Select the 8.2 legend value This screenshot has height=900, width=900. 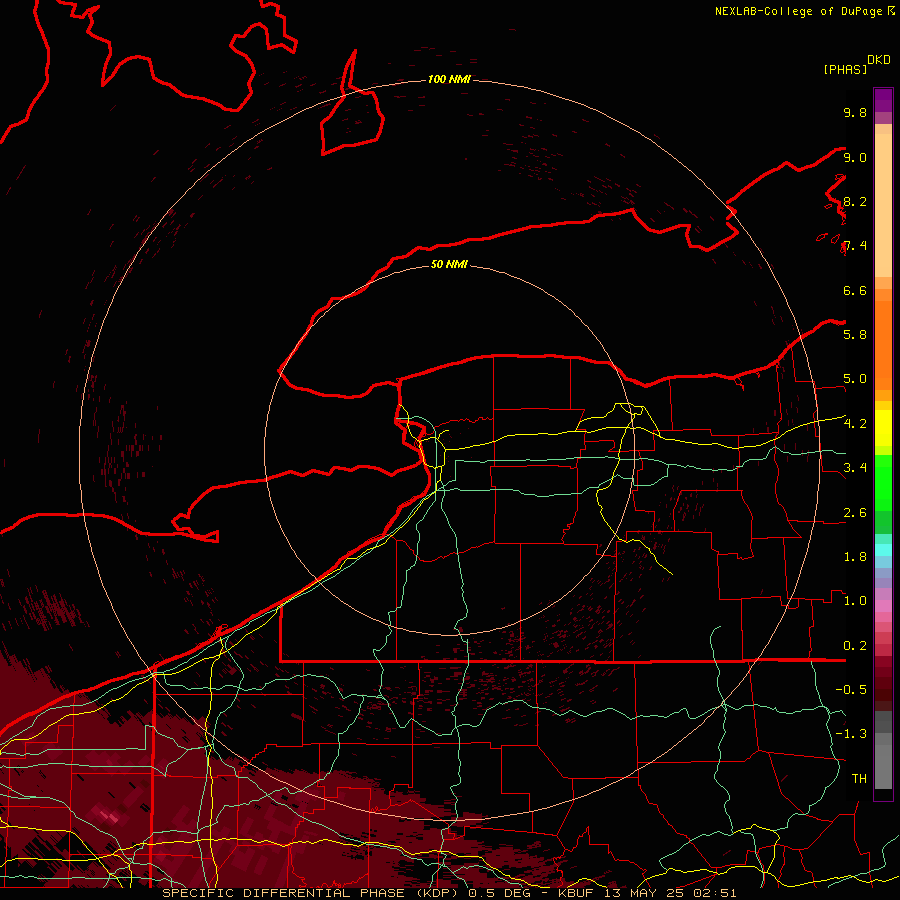(855, 201)
